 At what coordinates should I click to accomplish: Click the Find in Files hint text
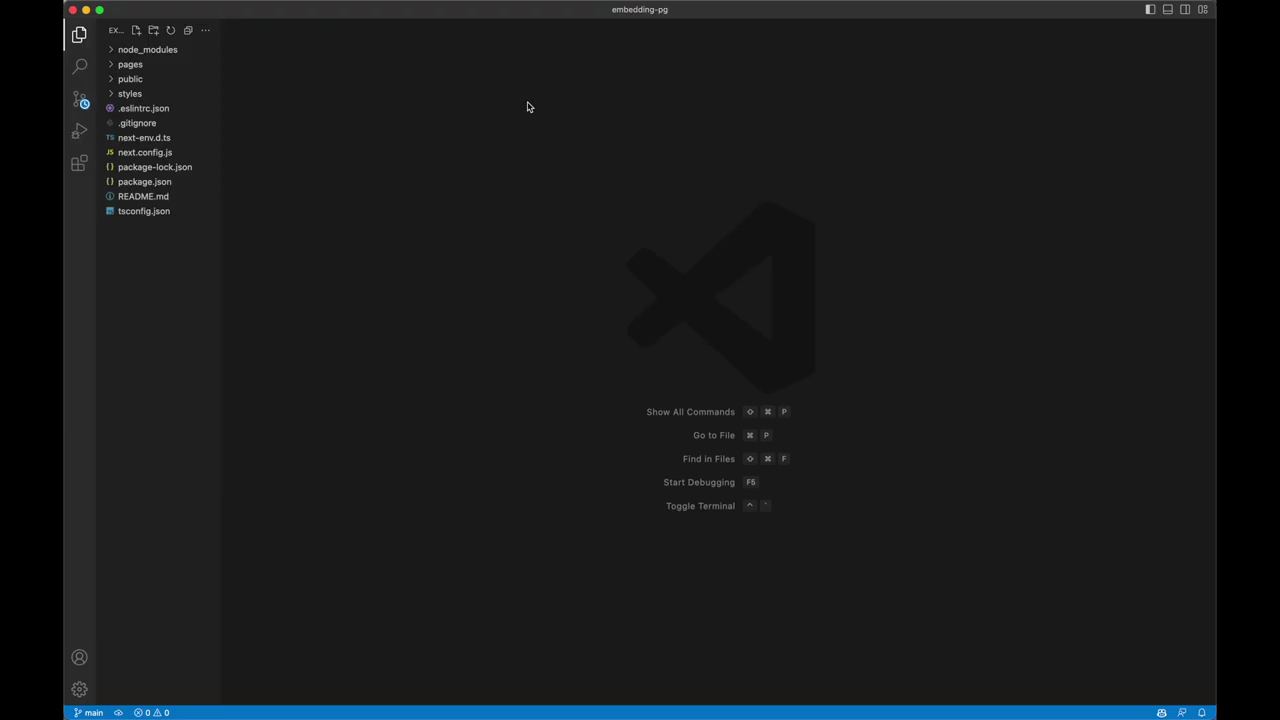709,459
